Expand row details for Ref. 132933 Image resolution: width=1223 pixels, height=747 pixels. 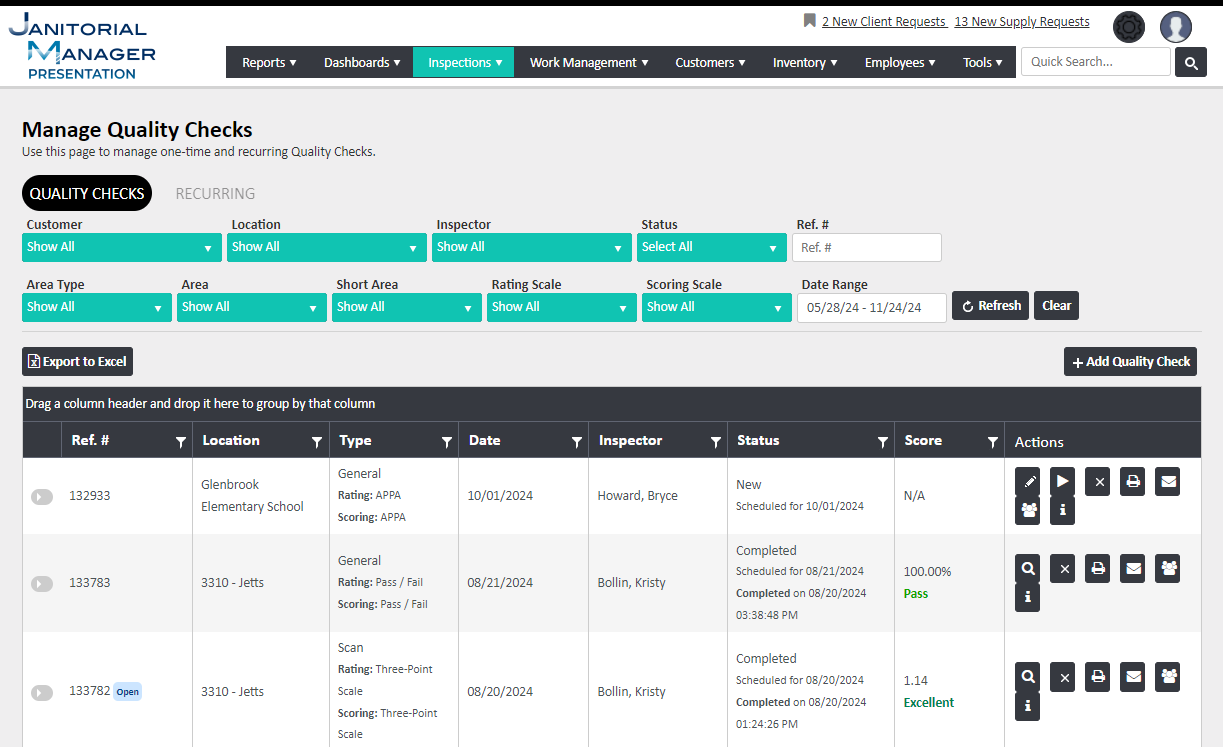tap(42, 496)
